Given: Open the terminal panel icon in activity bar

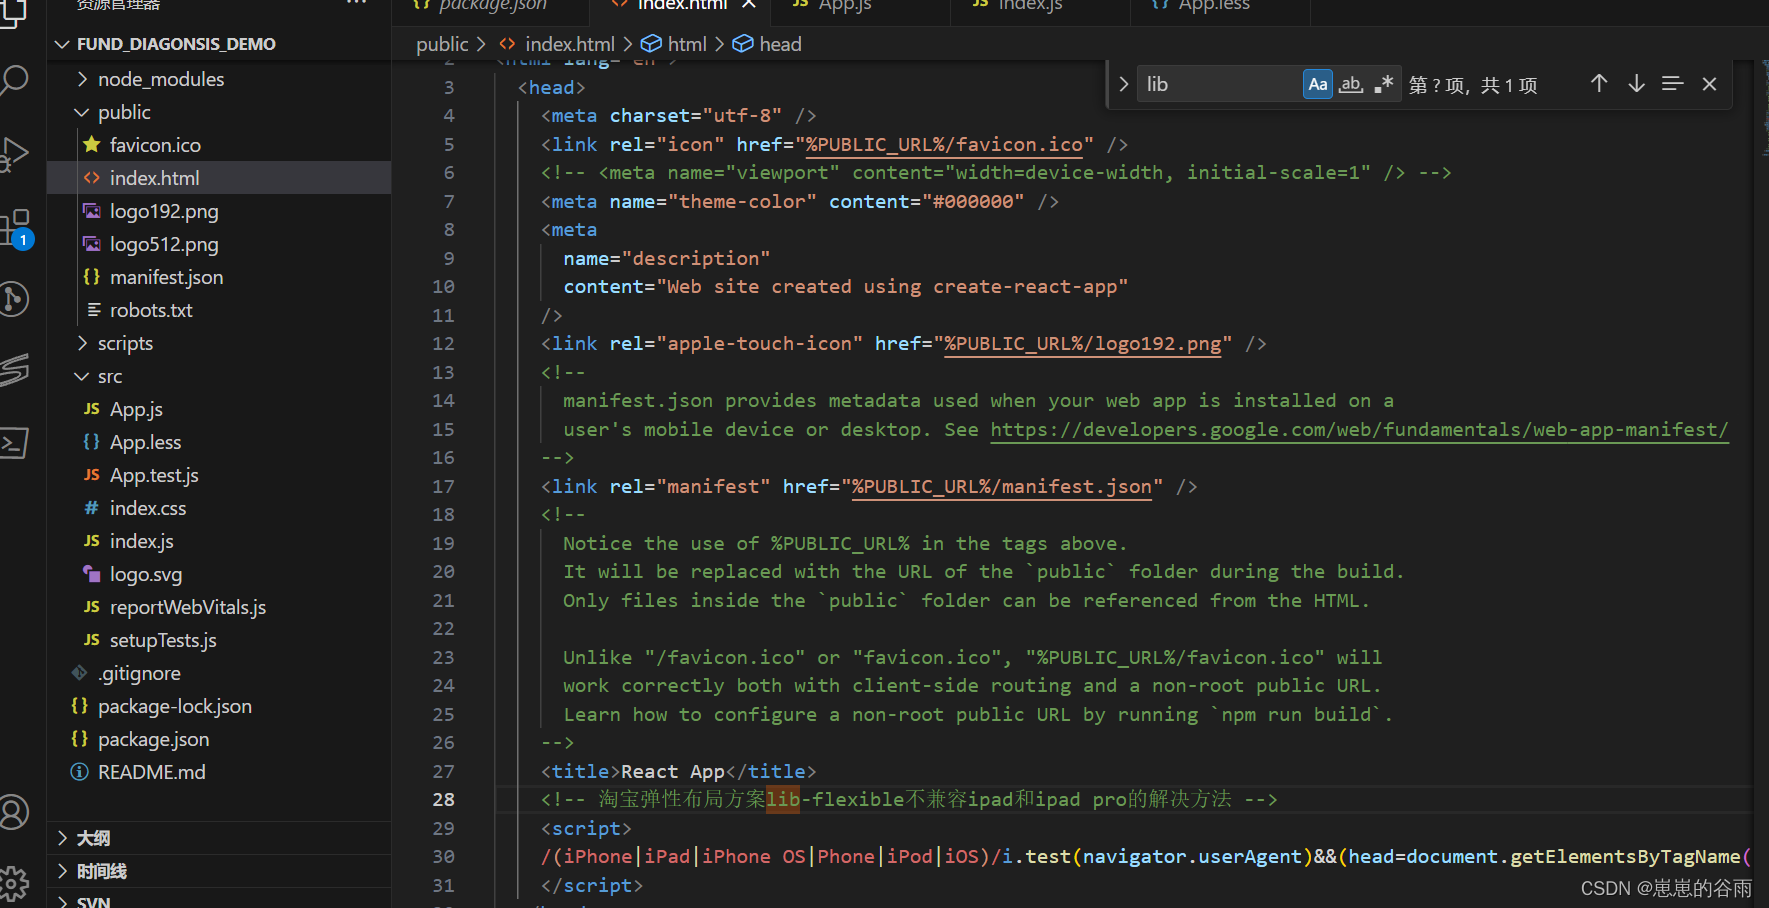Looking at the screenshot, I should click(x=14, y=442).
